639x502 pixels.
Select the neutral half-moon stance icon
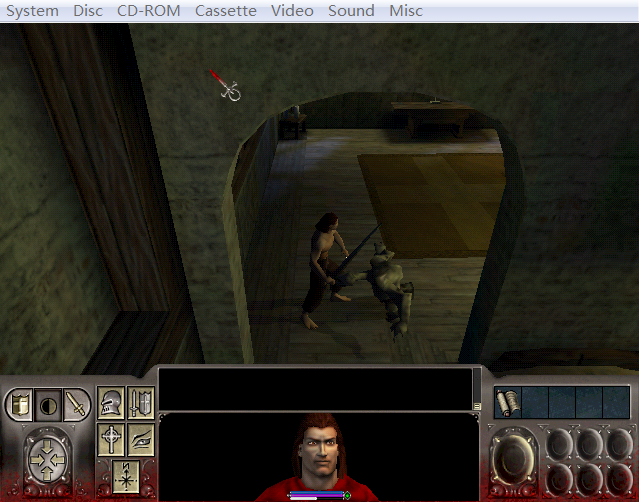pyautogui.click(x=48, y=405)
